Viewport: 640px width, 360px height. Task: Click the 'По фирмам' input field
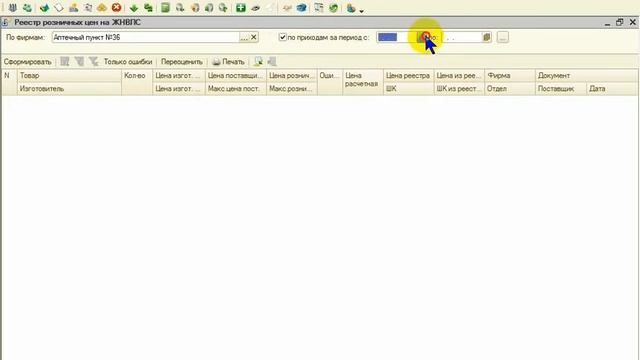pos(146,37)
